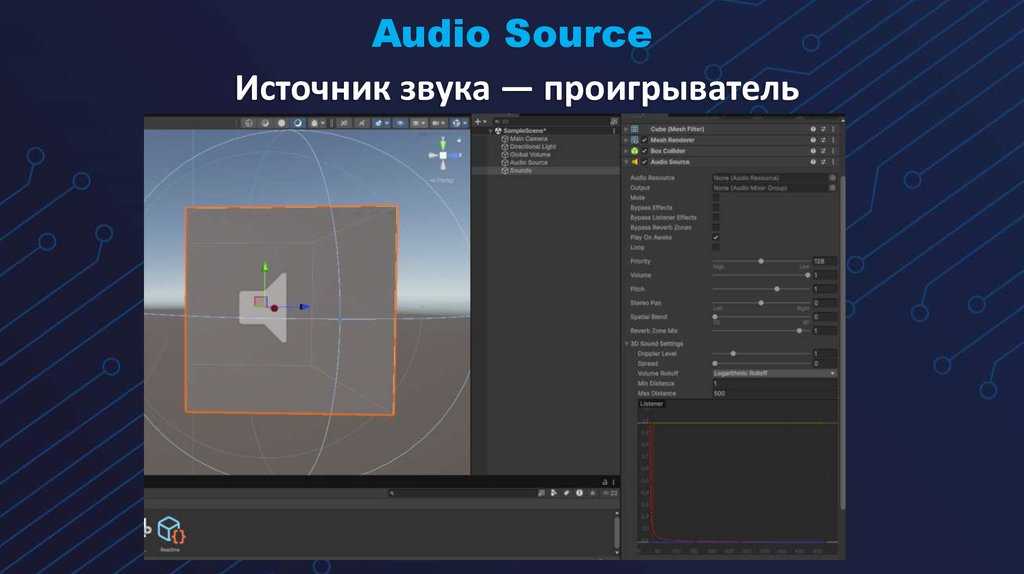This screenshot has height=574, width=1024.
Task: Expand Box Collider component
Action: pyautogui.click(x=626, y=151)
